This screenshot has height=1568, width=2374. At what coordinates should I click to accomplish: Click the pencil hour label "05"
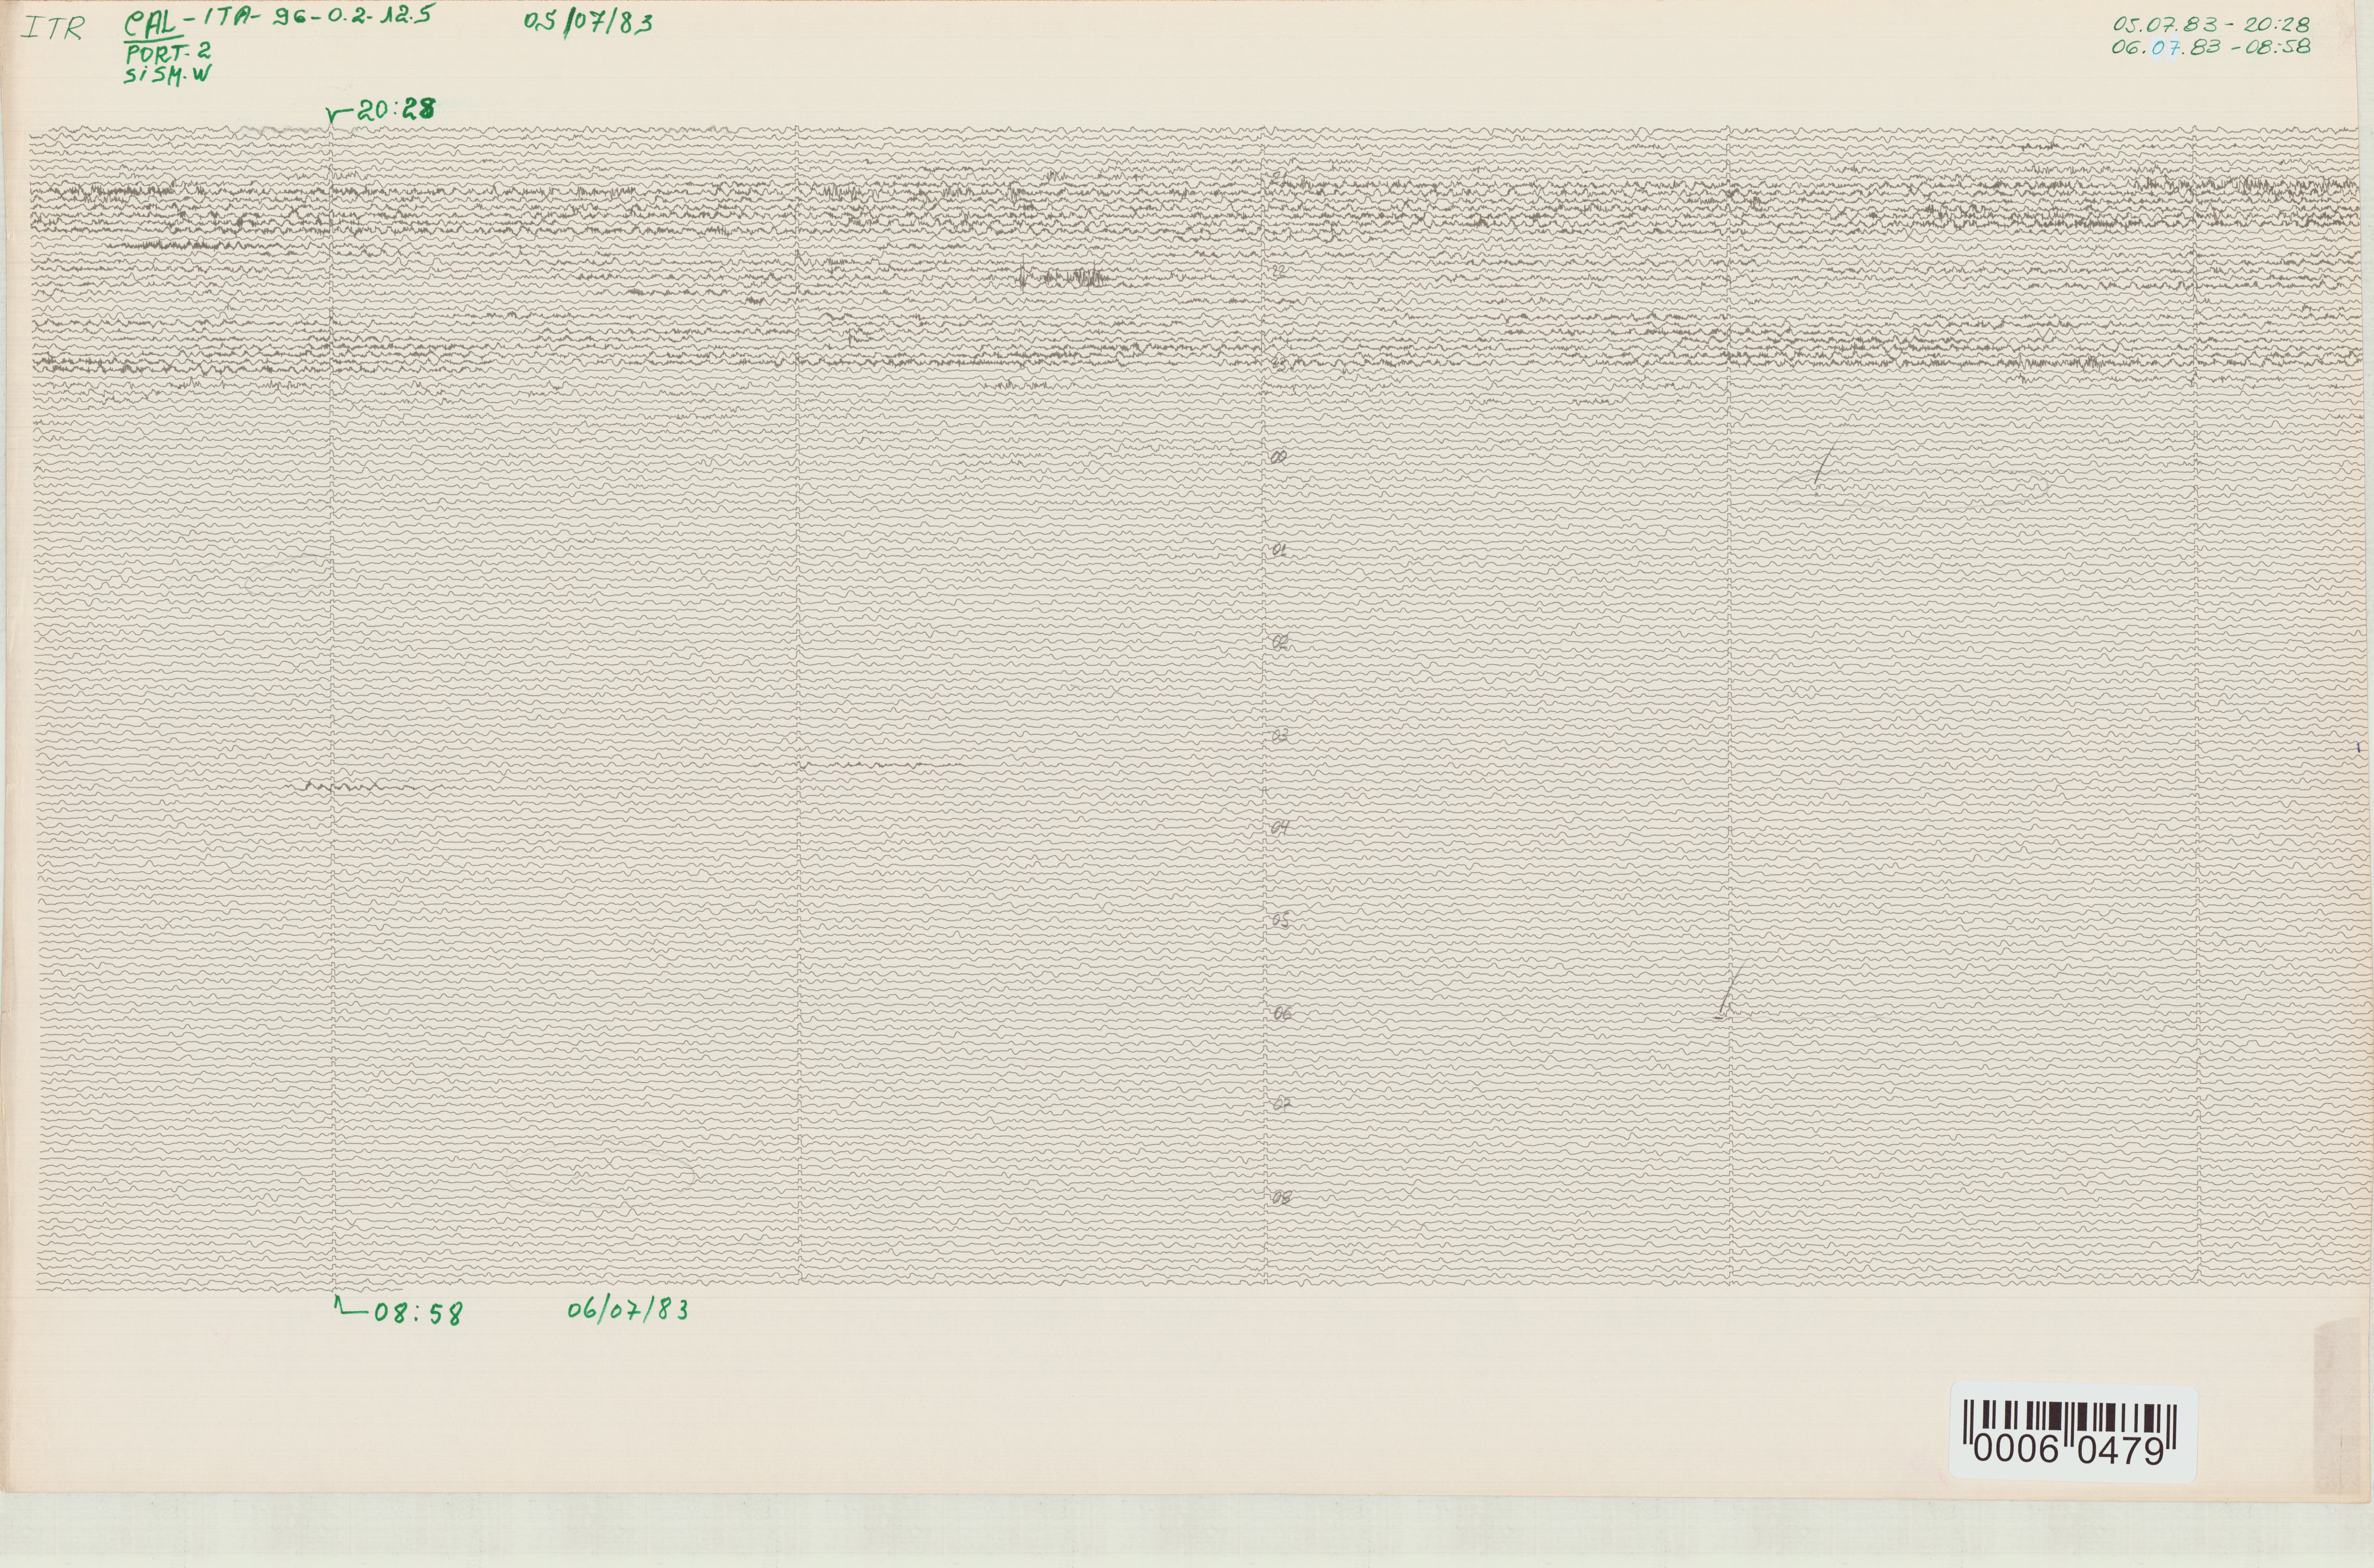tap(1281, 921)
